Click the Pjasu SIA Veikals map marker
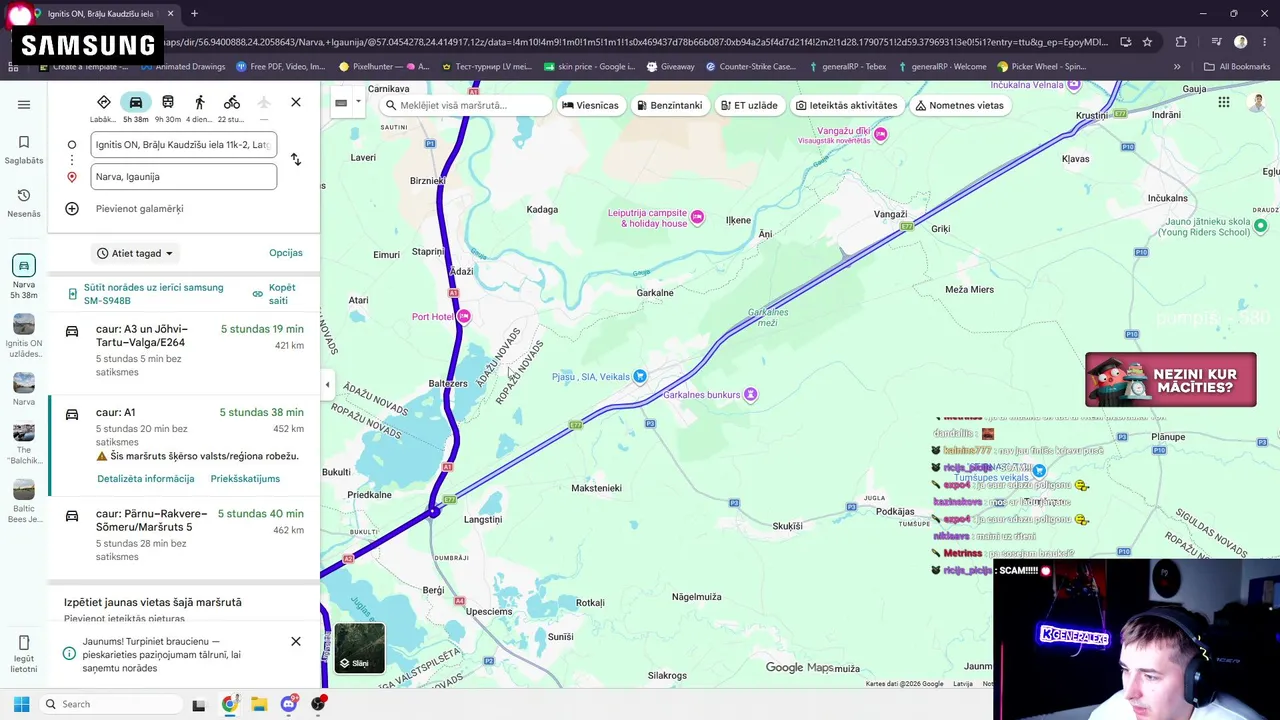1280x720 pixels. pyautogui.click(x=640, y=376)
